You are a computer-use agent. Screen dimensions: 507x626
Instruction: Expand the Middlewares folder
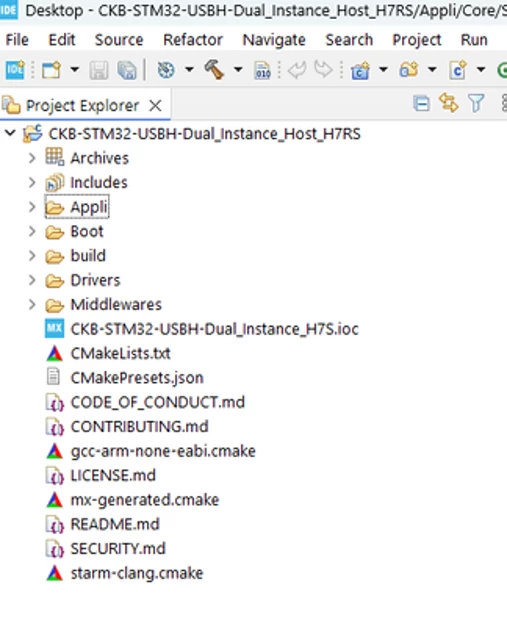click(32, 305)
